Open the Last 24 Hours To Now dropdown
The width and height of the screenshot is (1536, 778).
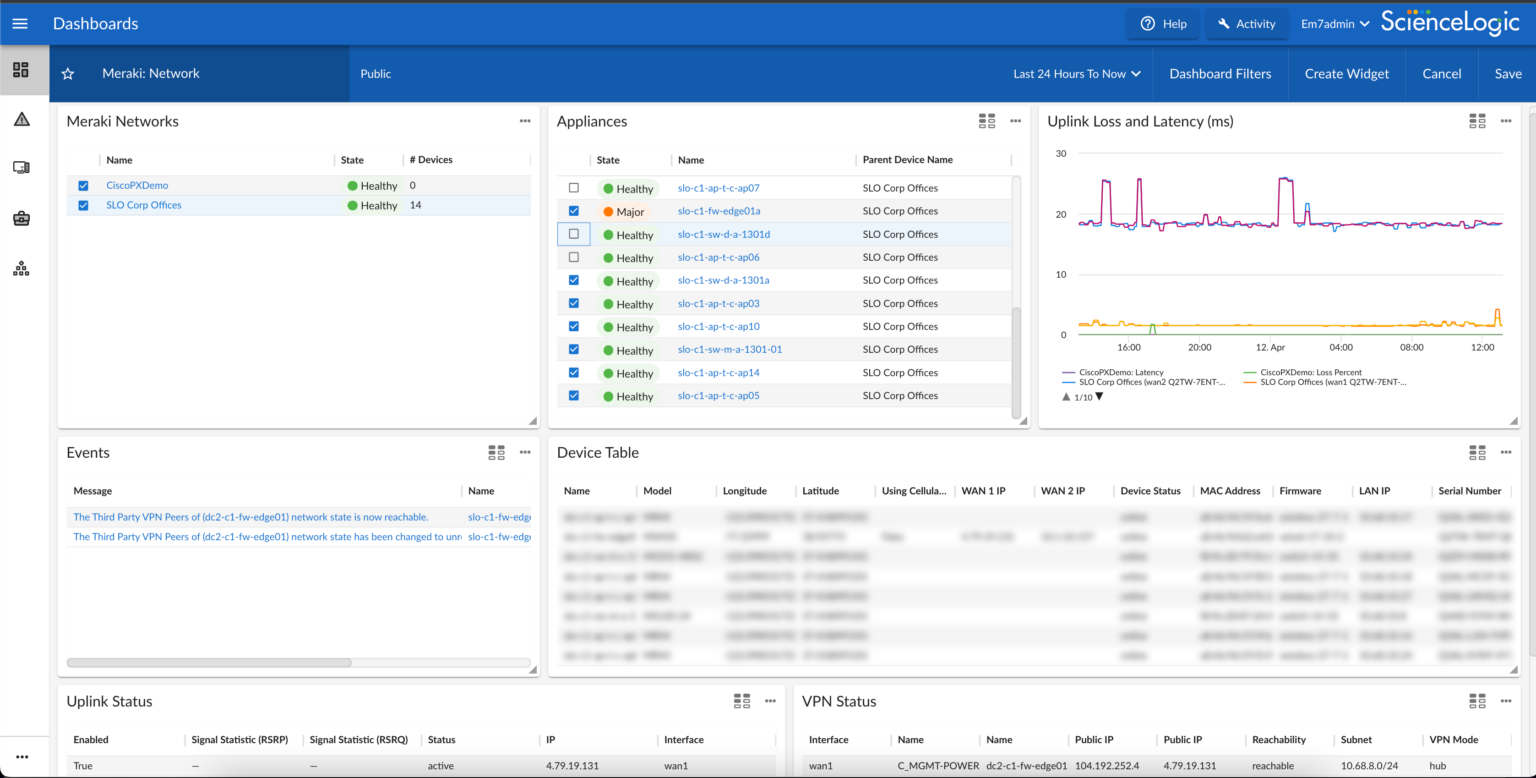(1076, 73)
